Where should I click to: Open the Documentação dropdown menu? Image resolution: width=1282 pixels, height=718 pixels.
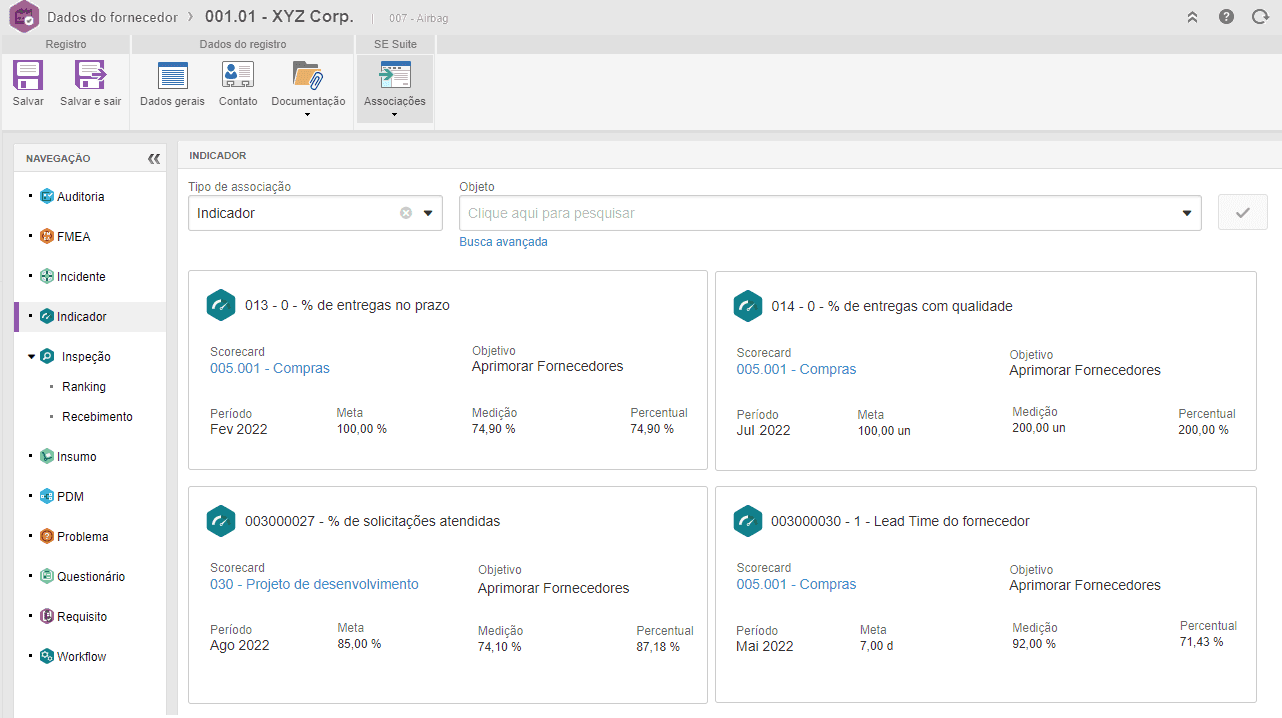coord(308,114)
